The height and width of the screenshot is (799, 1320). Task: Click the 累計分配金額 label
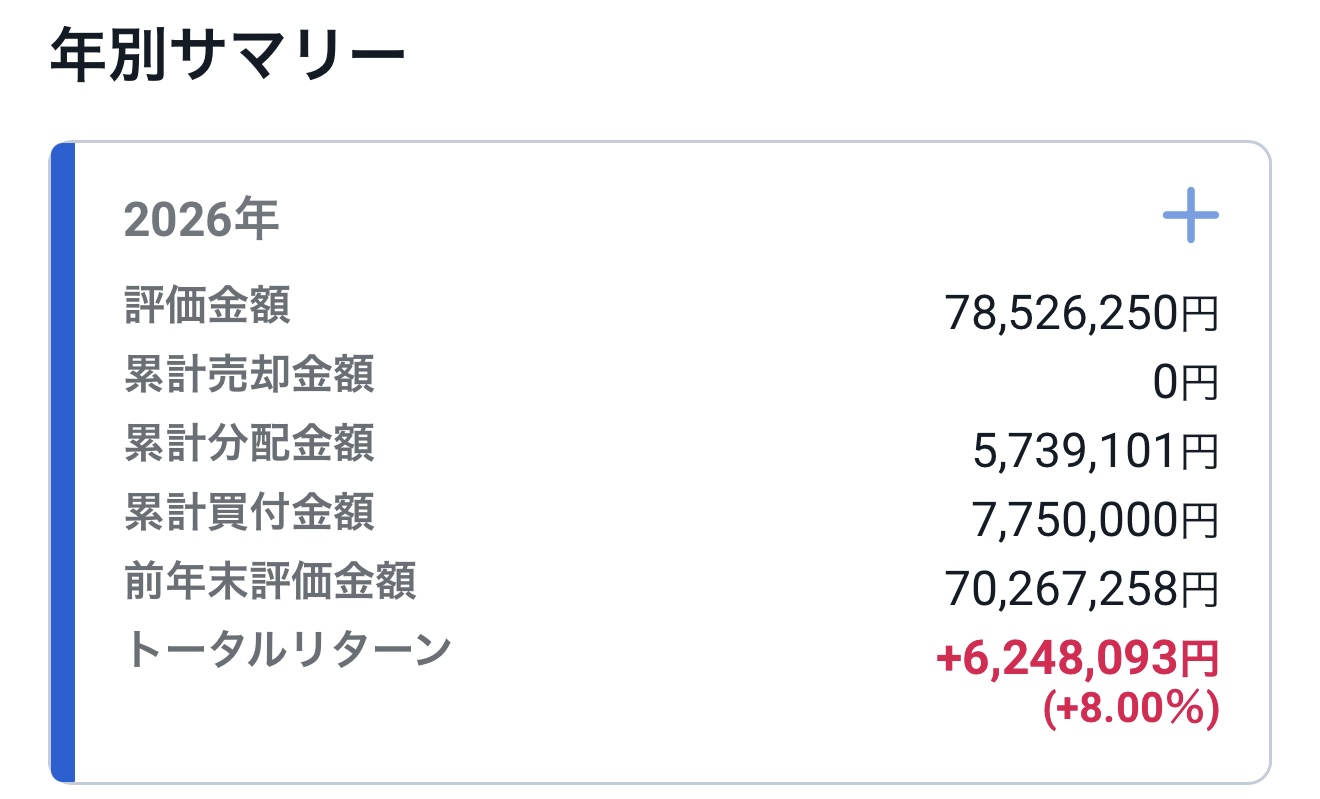[x=249, y=442]
